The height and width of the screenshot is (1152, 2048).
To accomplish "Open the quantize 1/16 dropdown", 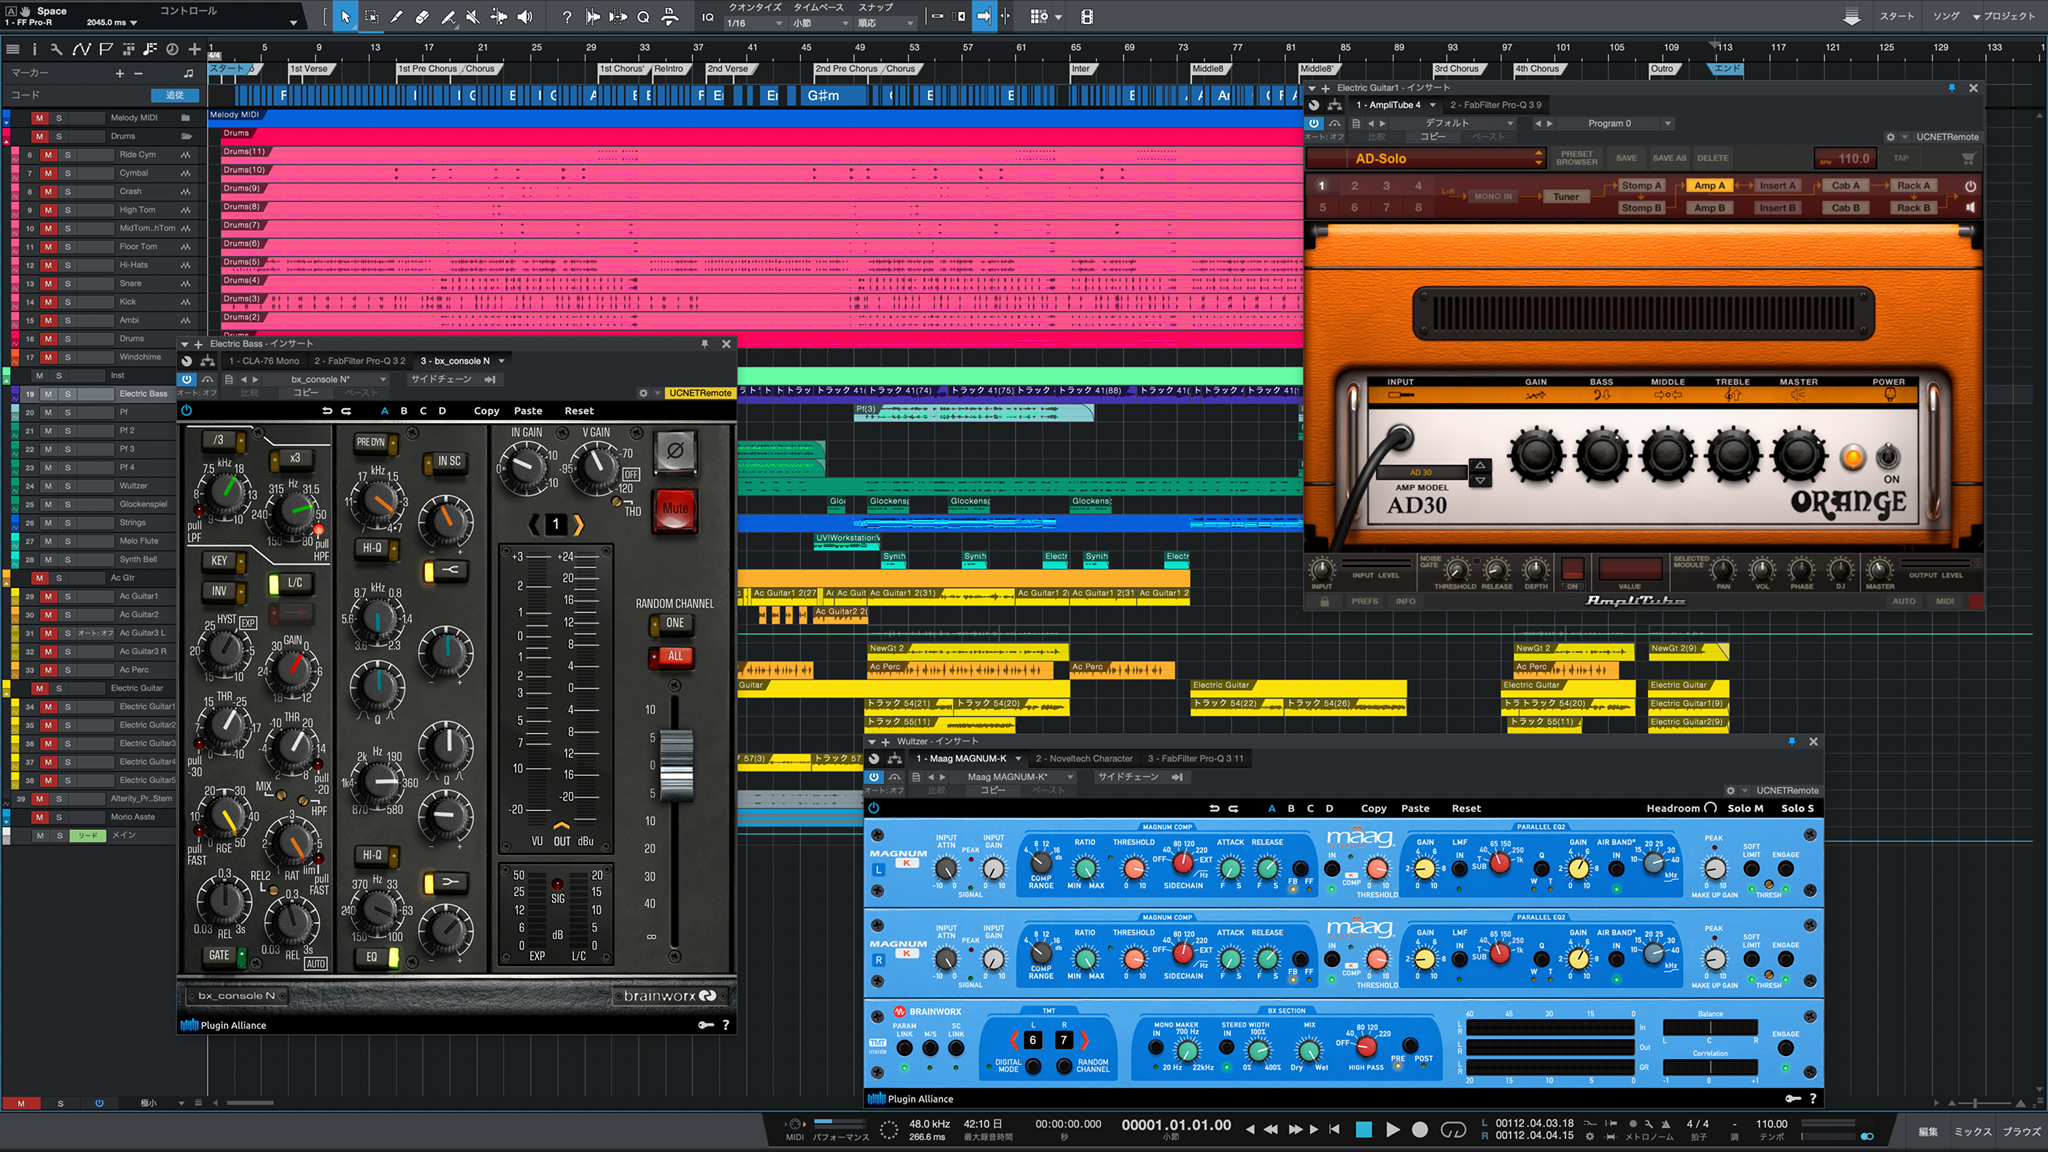I will (755, 23).
